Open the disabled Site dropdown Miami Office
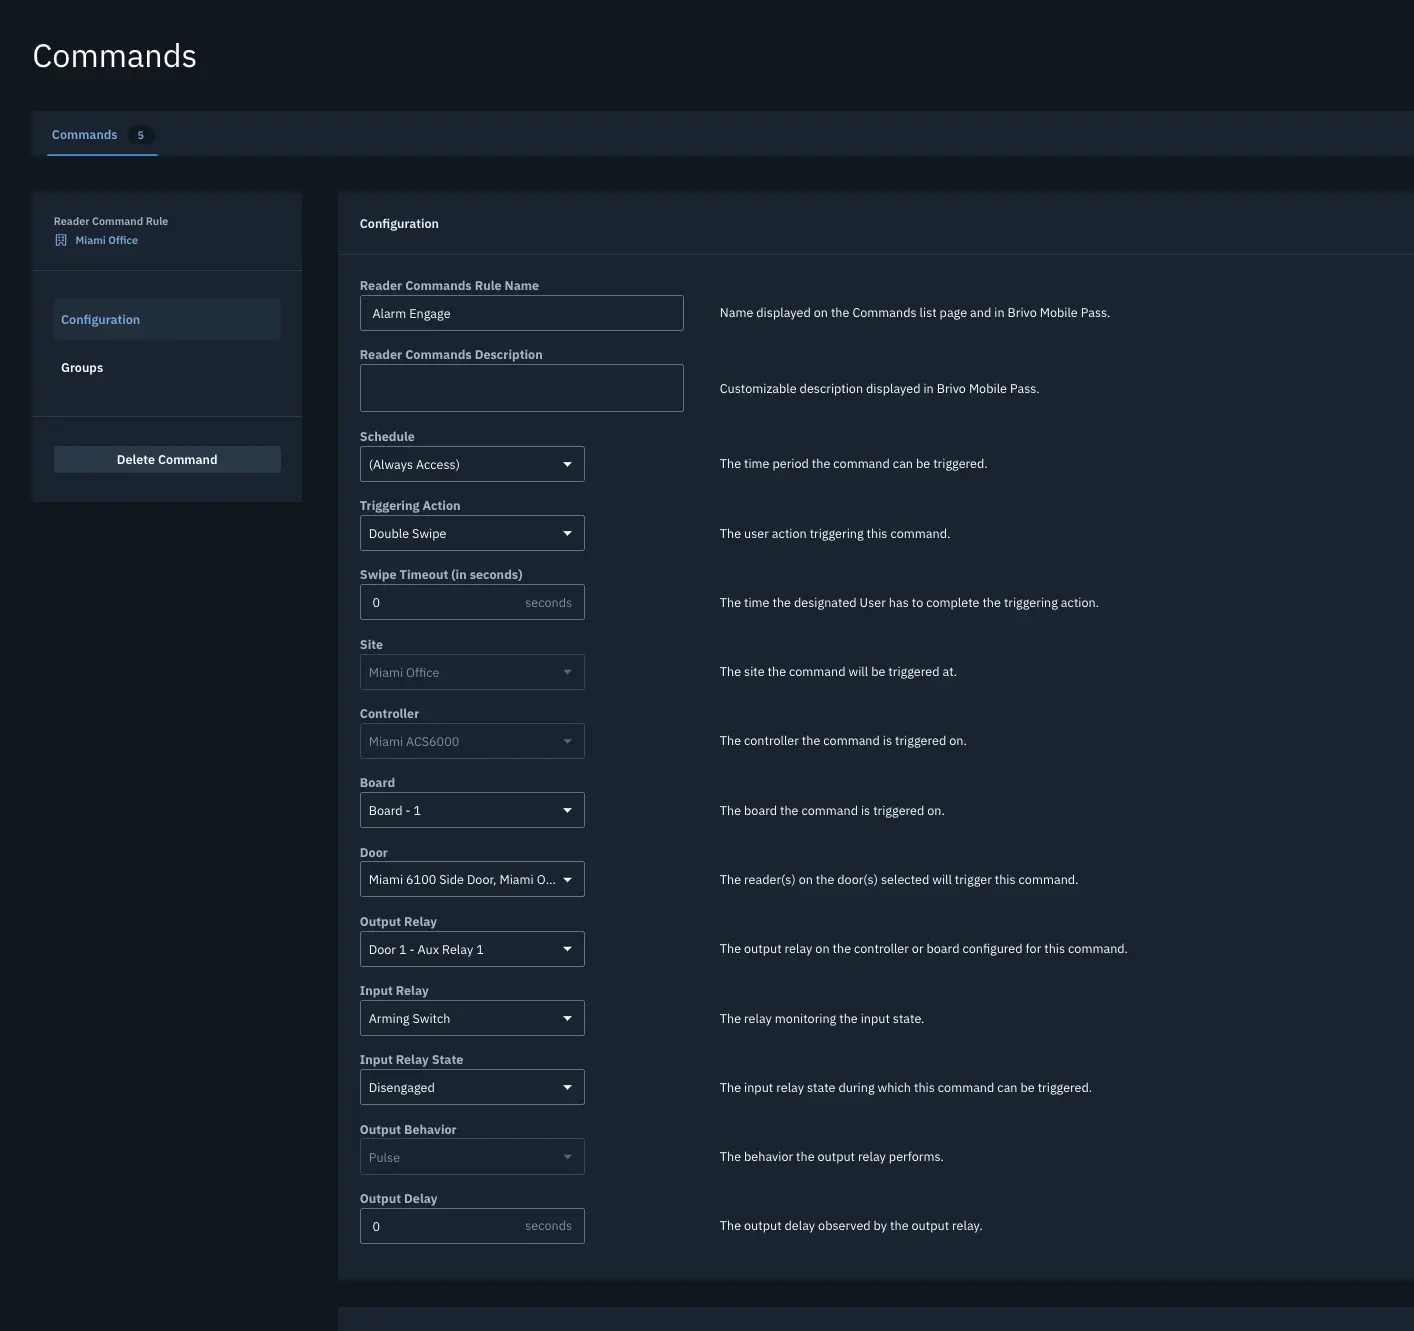The image size is (1414, 1331). [472, 672]
